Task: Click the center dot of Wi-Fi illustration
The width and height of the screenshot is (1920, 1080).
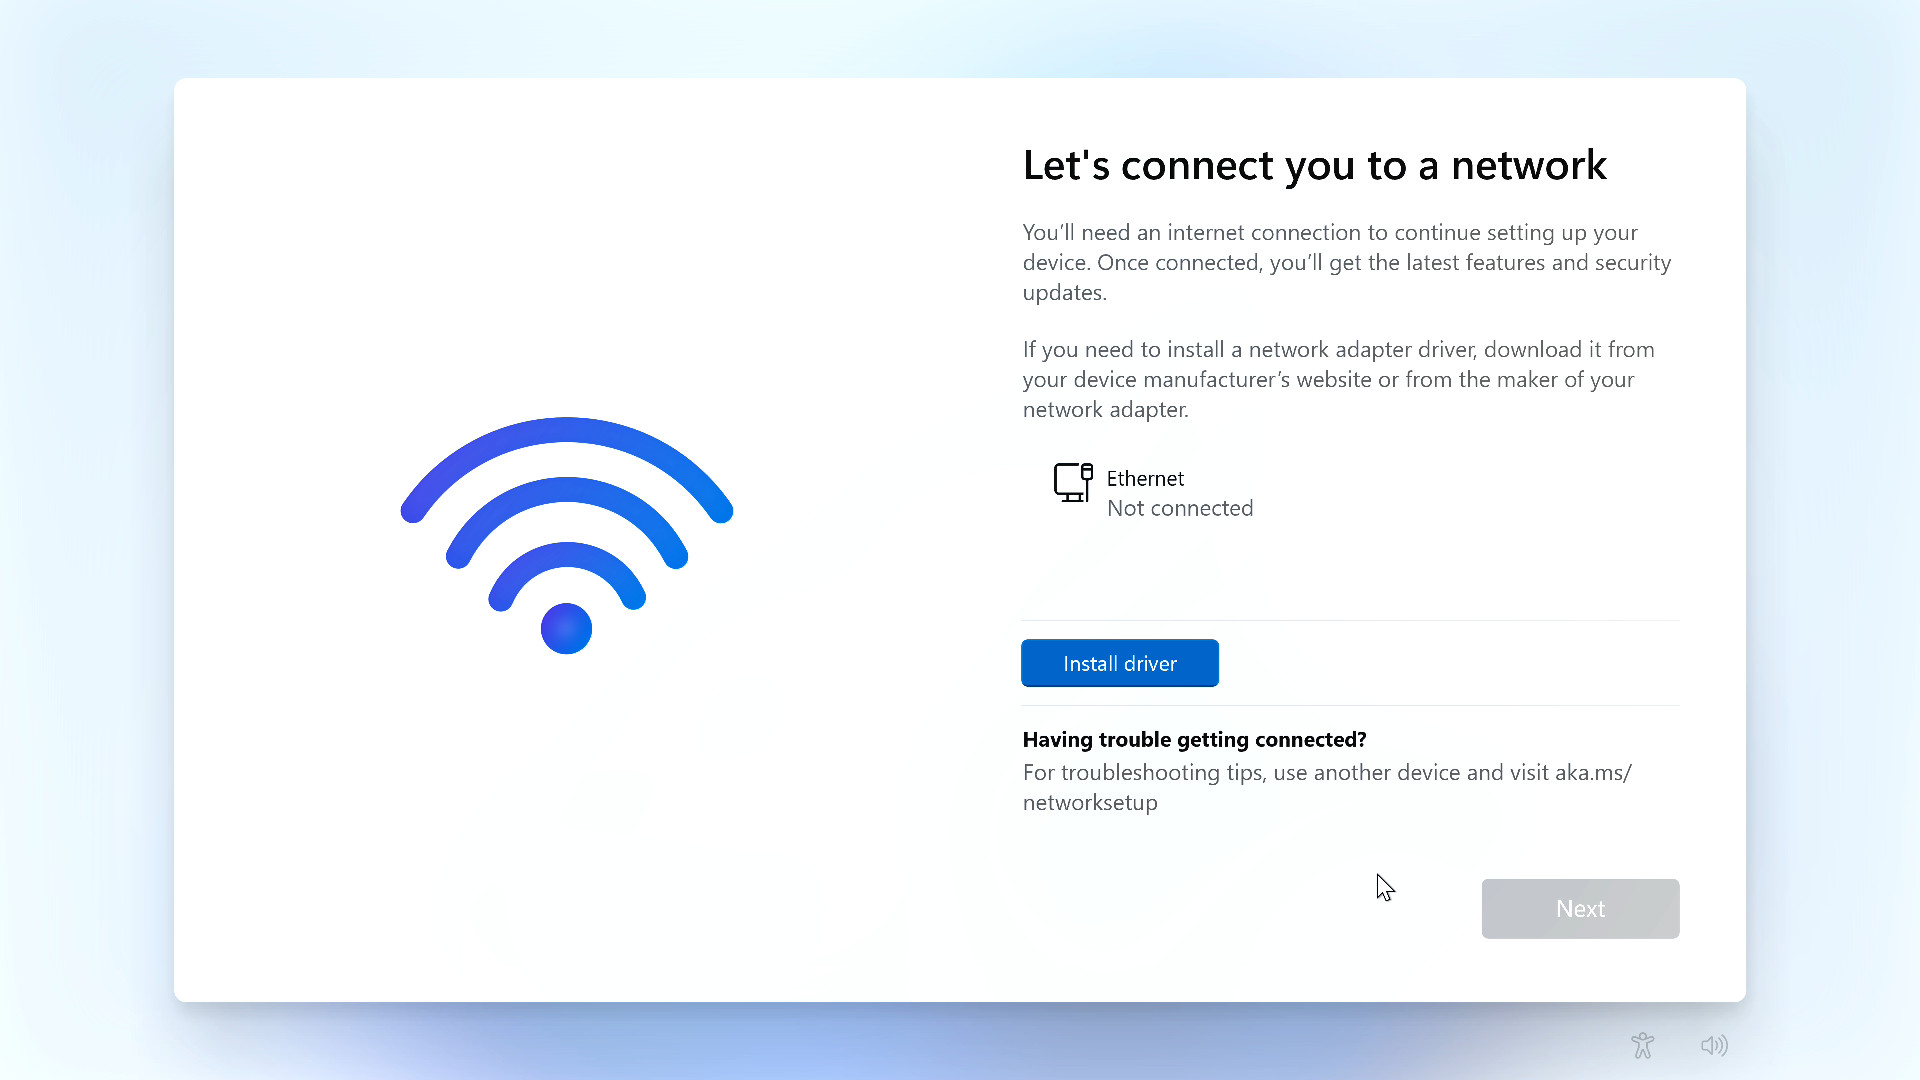Action: (x=566, y=629)
